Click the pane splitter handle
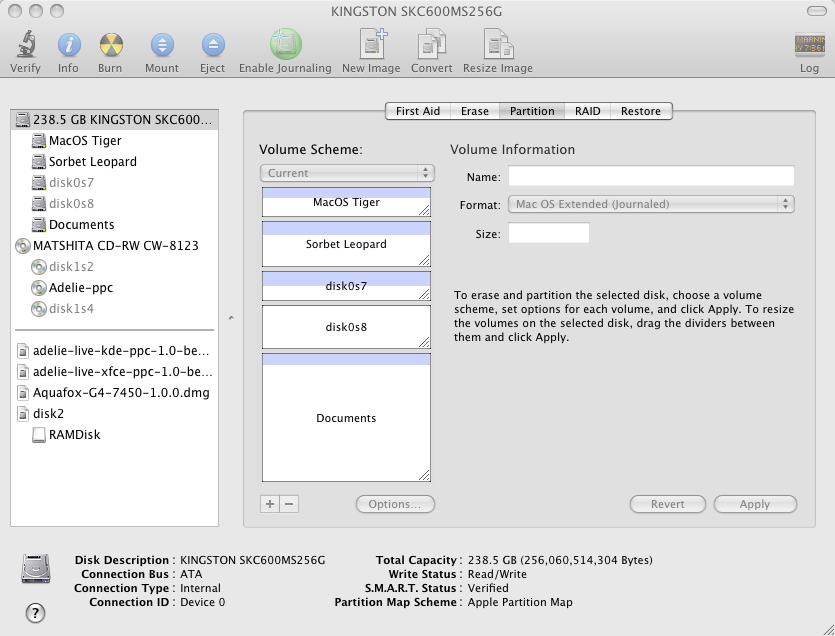This screenshot has height=636, width=835. point(231,318)
